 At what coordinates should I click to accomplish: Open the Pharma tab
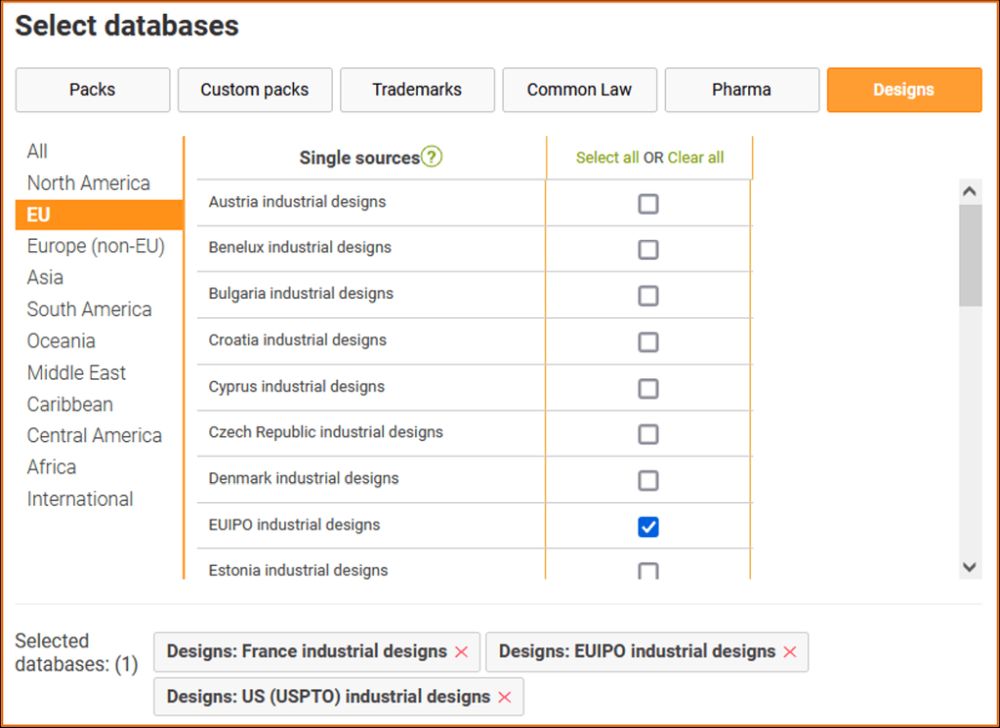(741, 90)
